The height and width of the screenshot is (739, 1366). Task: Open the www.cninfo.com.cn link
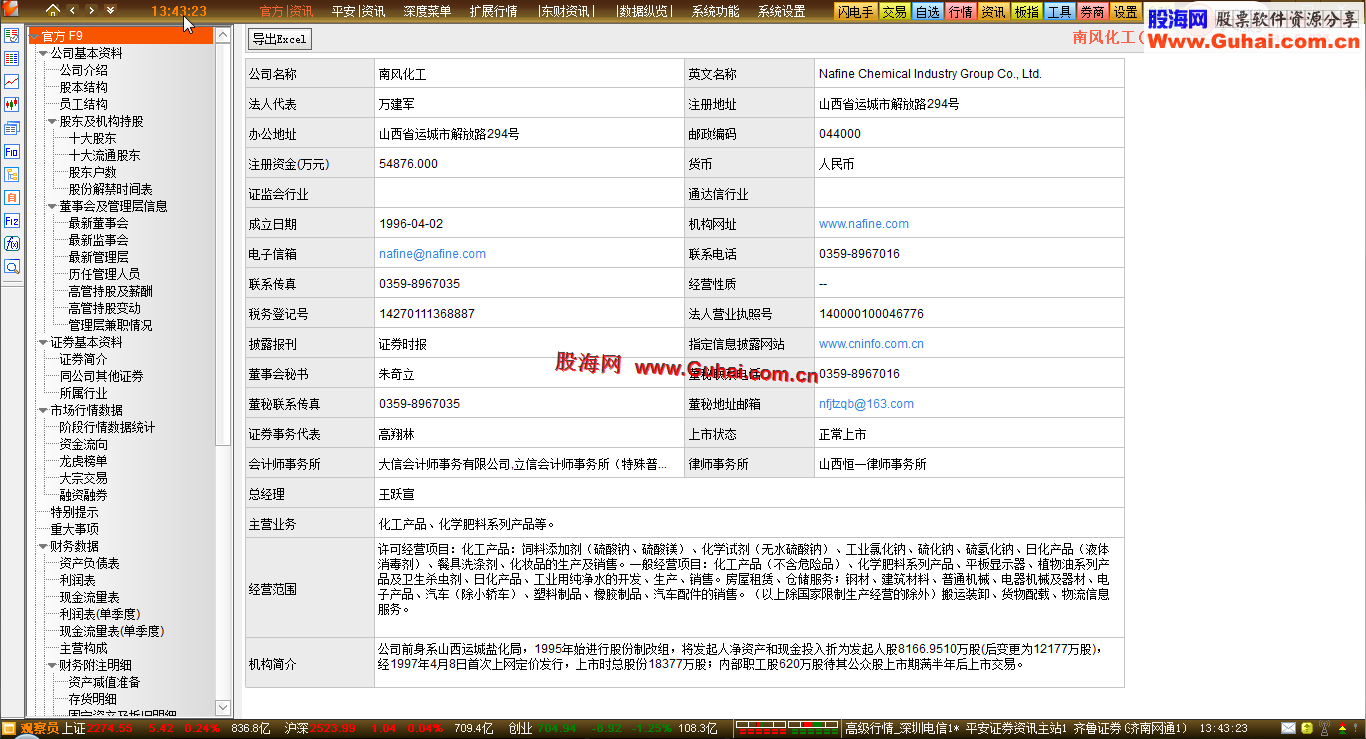coord(871,344)
